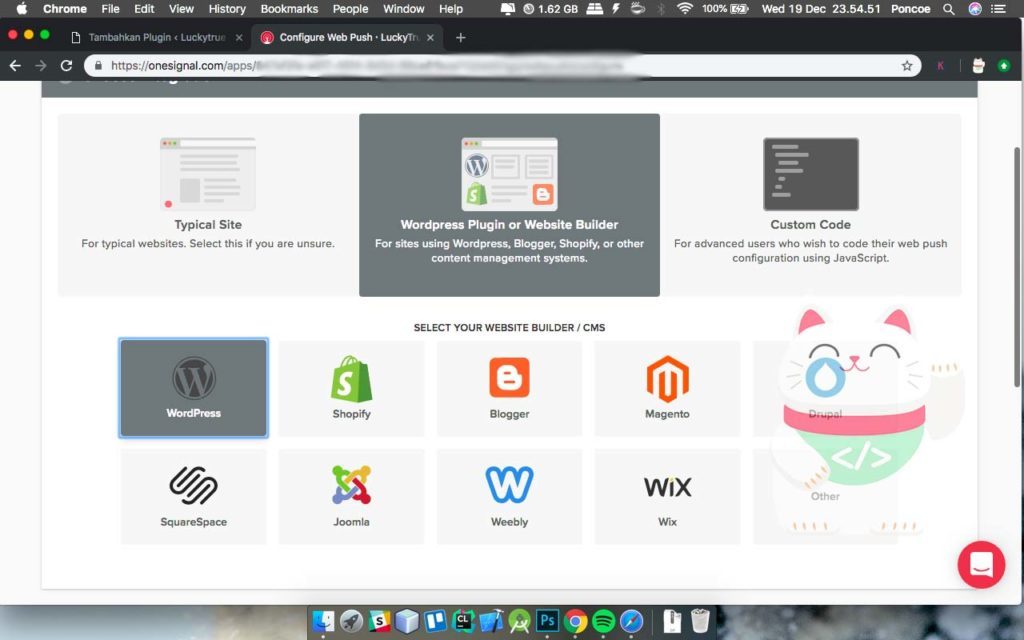Reload the OneSignal page

click(x=66, y=65)
